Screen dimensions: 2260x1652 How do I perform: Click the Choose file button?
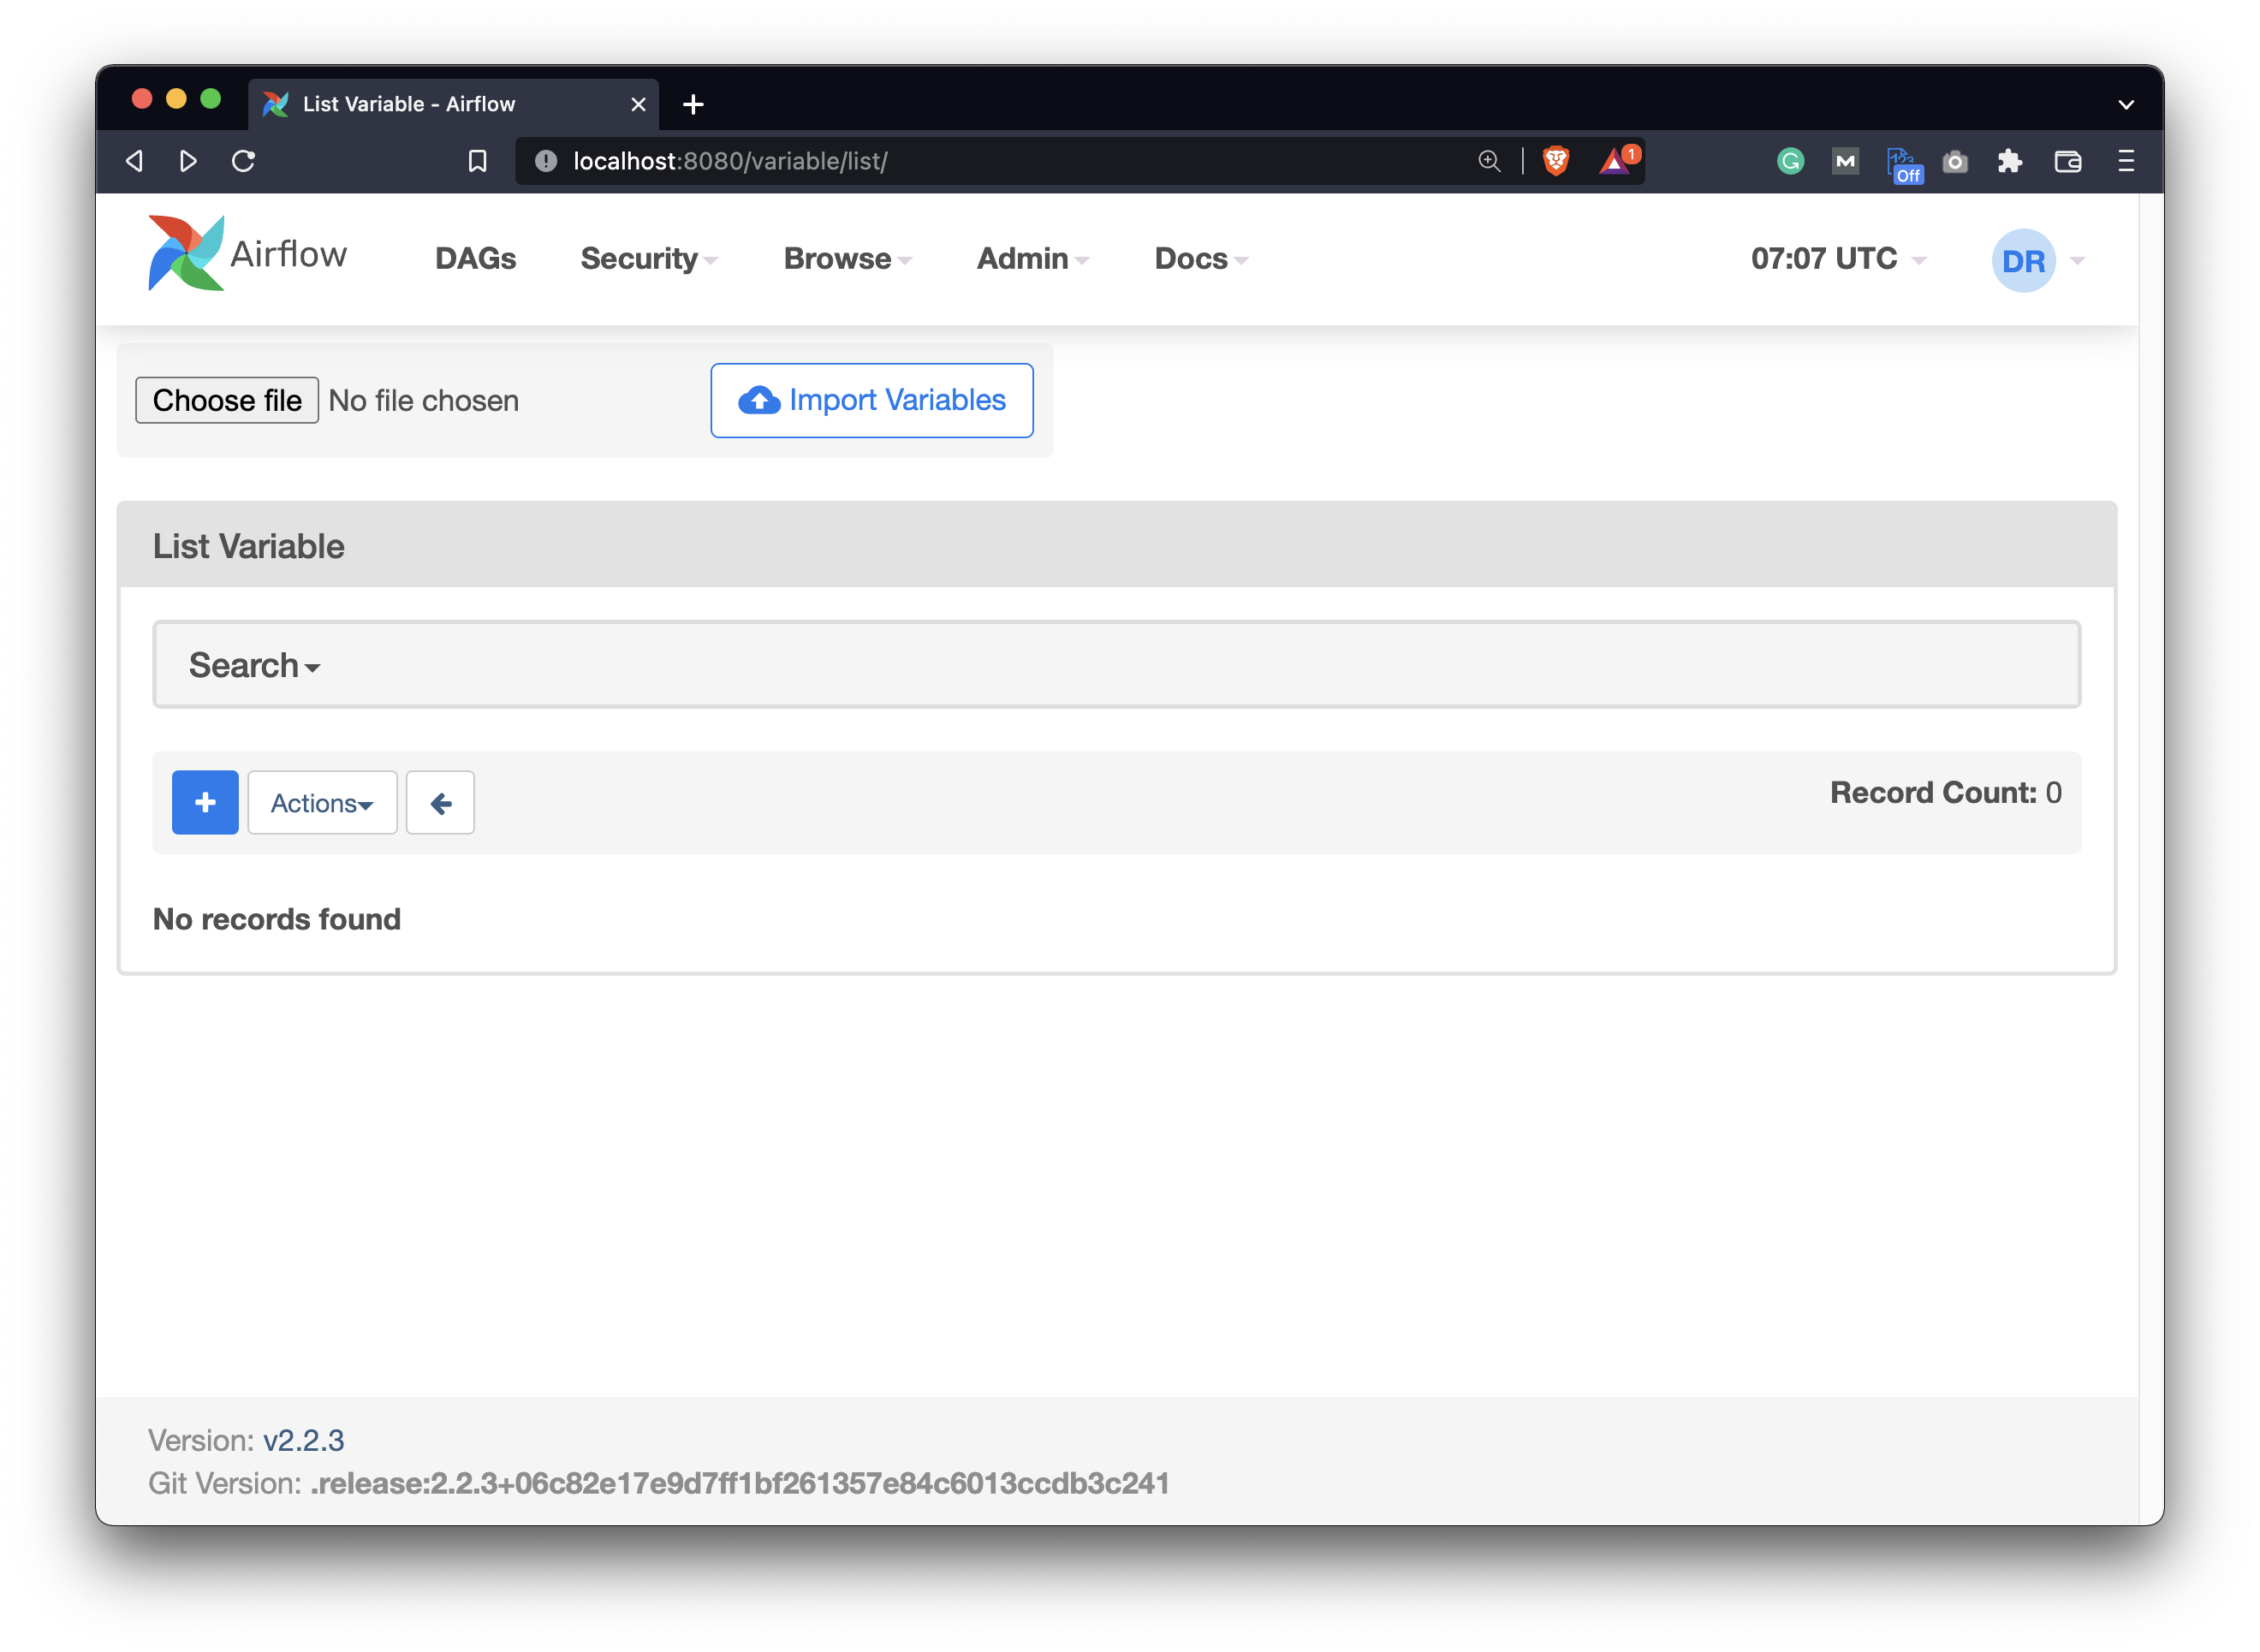(x=227, y=400)
